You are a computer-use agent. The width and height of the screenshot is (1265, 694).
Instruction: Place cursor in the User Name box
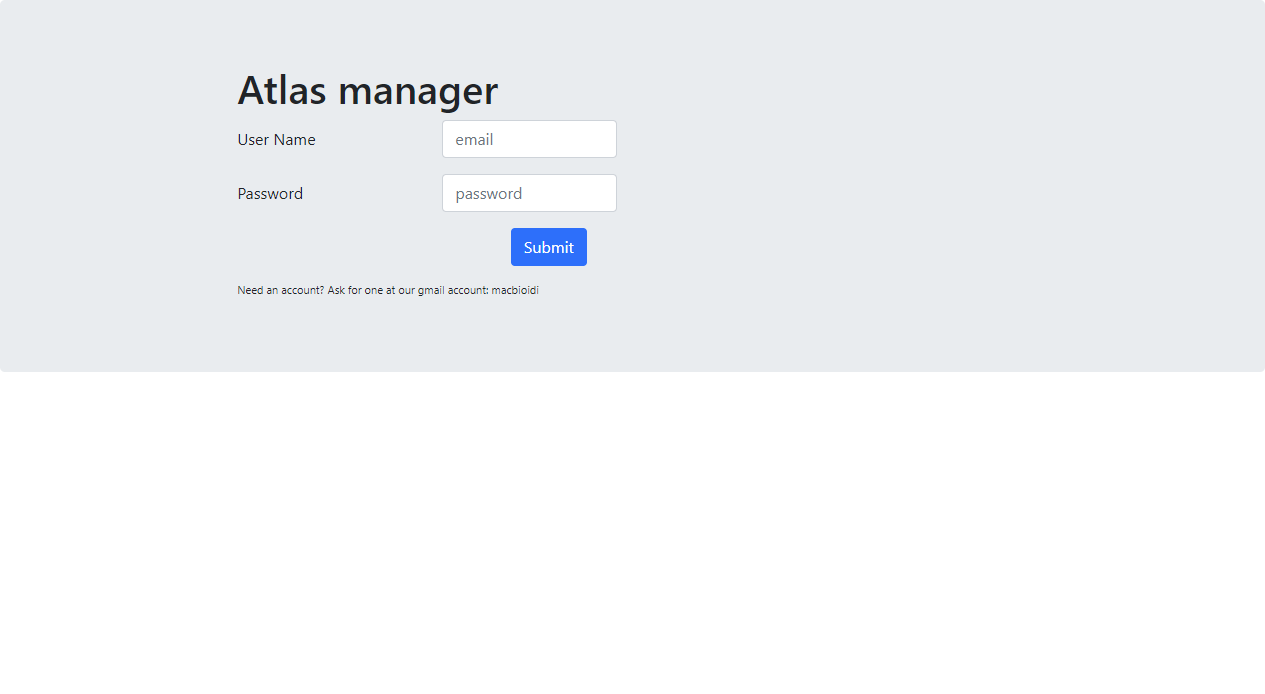tap(529, 139)
